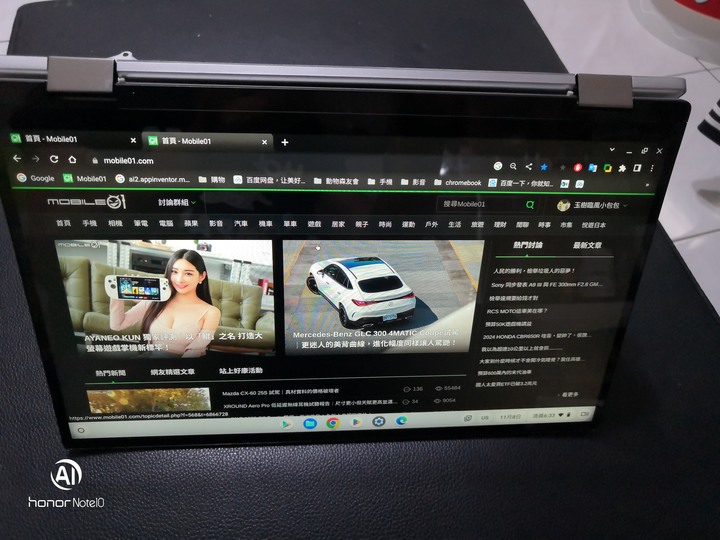The image size is (720, 540).
Task: Open the Chrome three-dot menu
Action: pos(652,169)
